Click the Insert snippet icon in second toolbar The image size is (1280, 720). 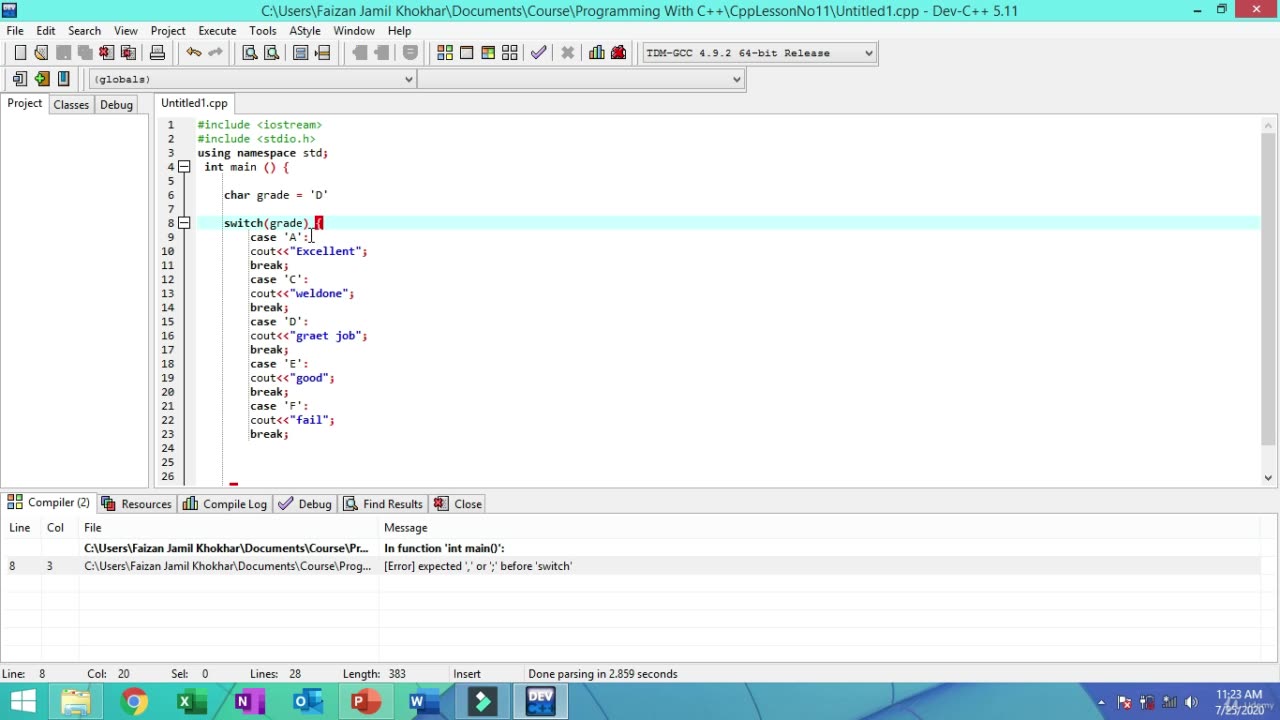pyautogui.click(x=20, y=79)
